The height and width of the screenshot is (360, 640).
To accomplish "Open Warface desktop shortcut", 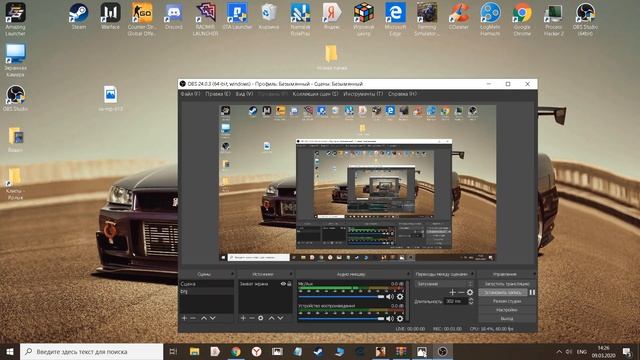I will 110,17.
